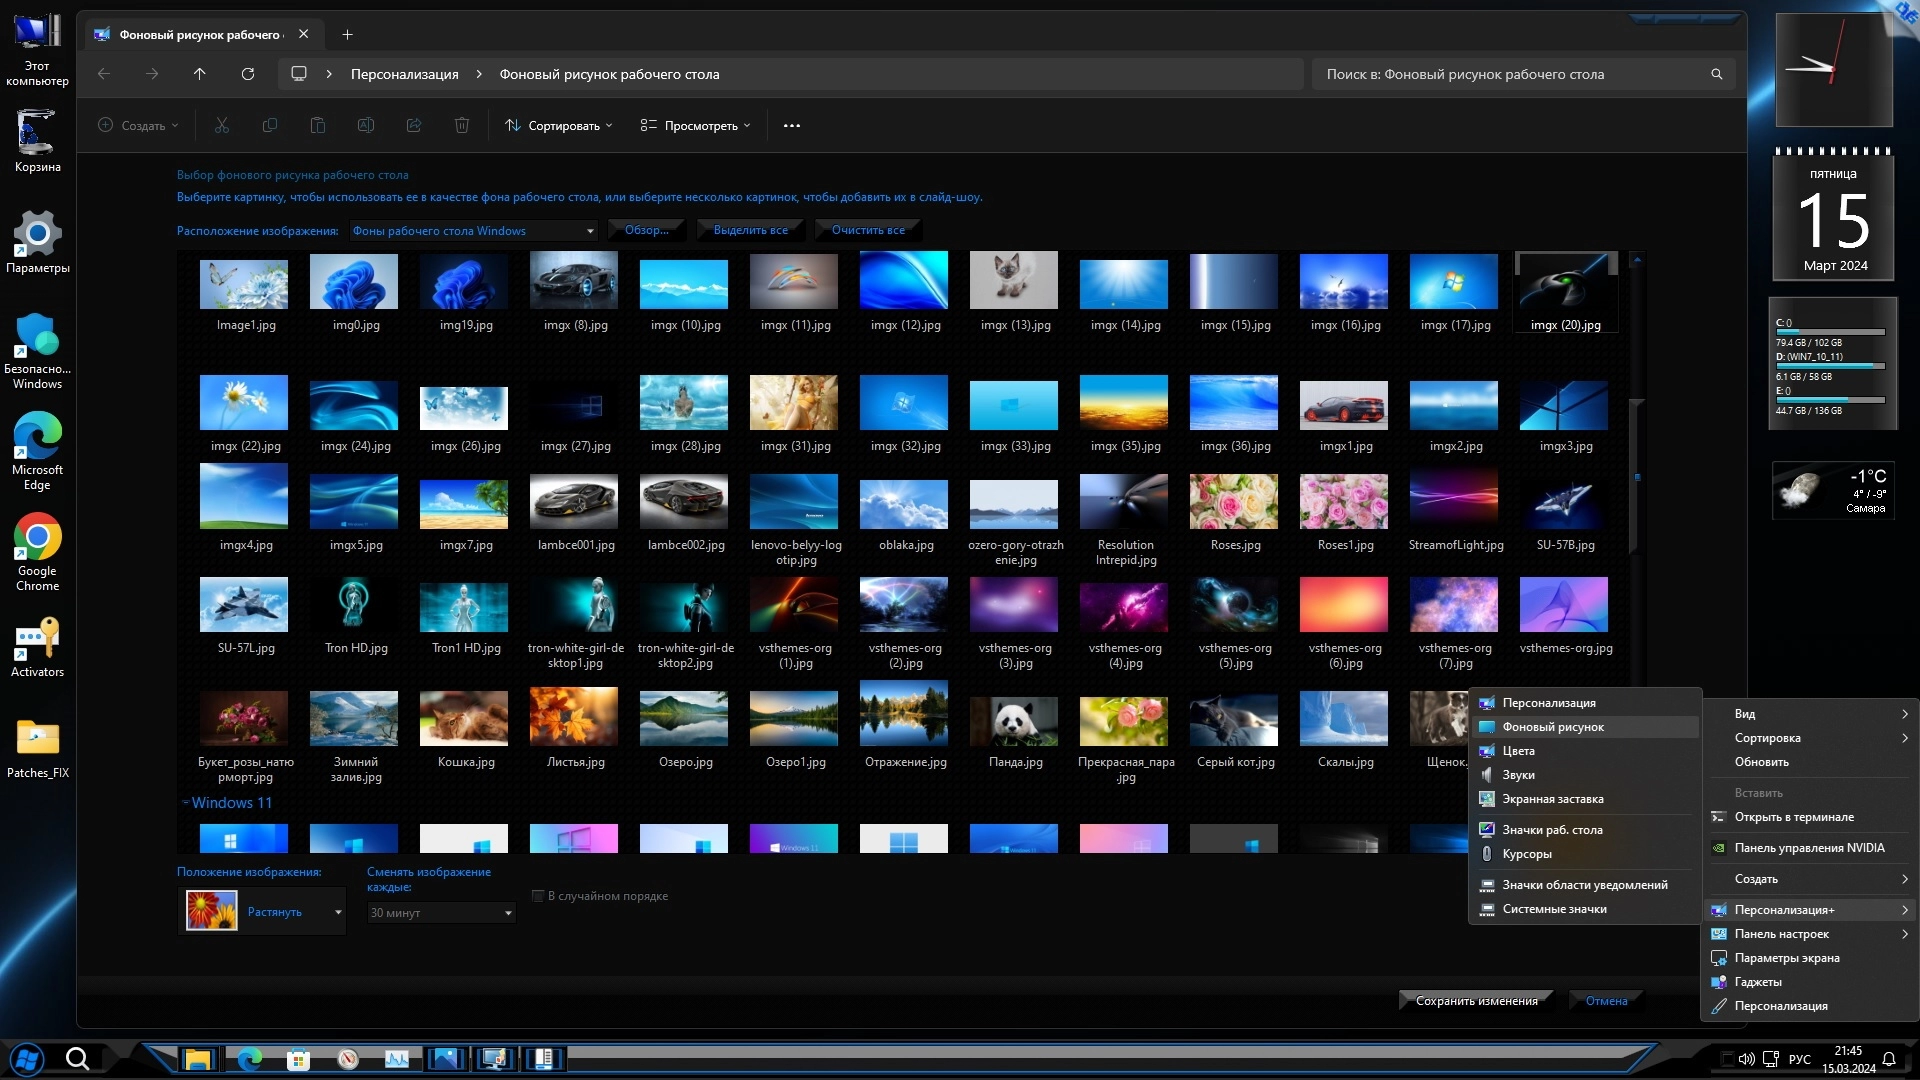Viewport: 1920px width, 1080px height.
Task: Click the Share icon in toolbar
Action: tap(414, 126)
